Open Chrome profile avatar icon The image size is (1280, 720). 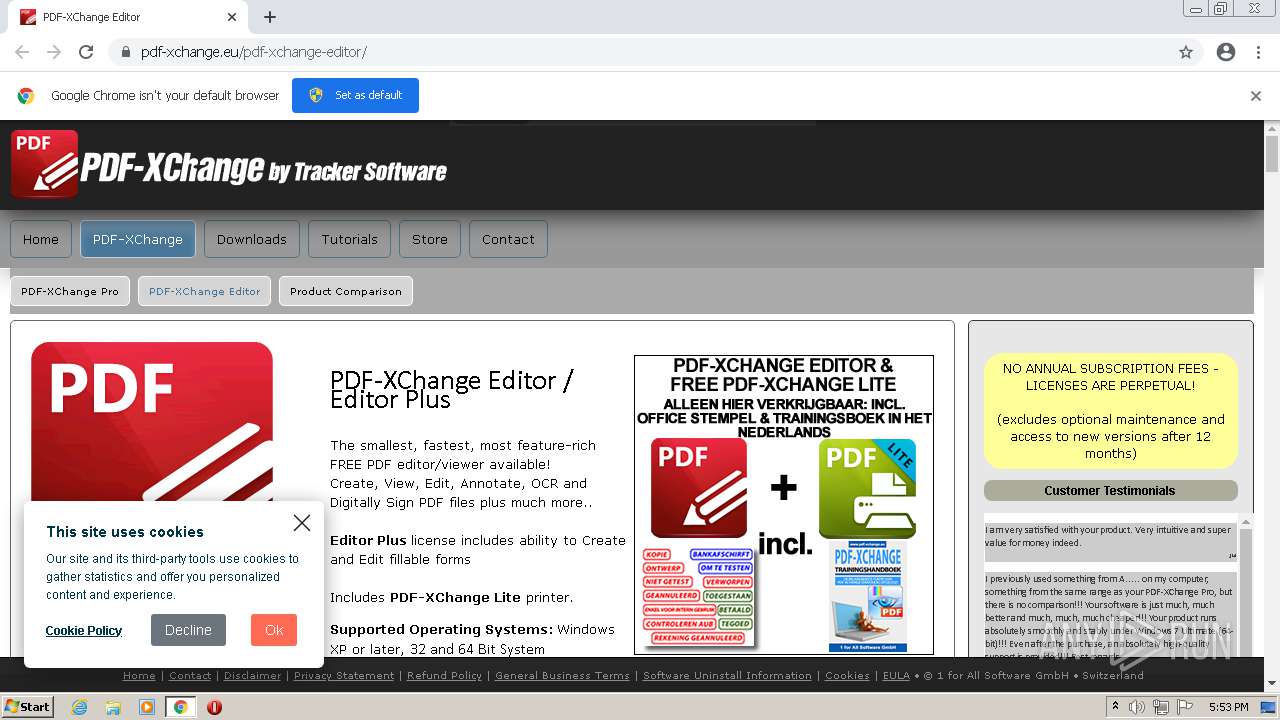coord(1226,52)
